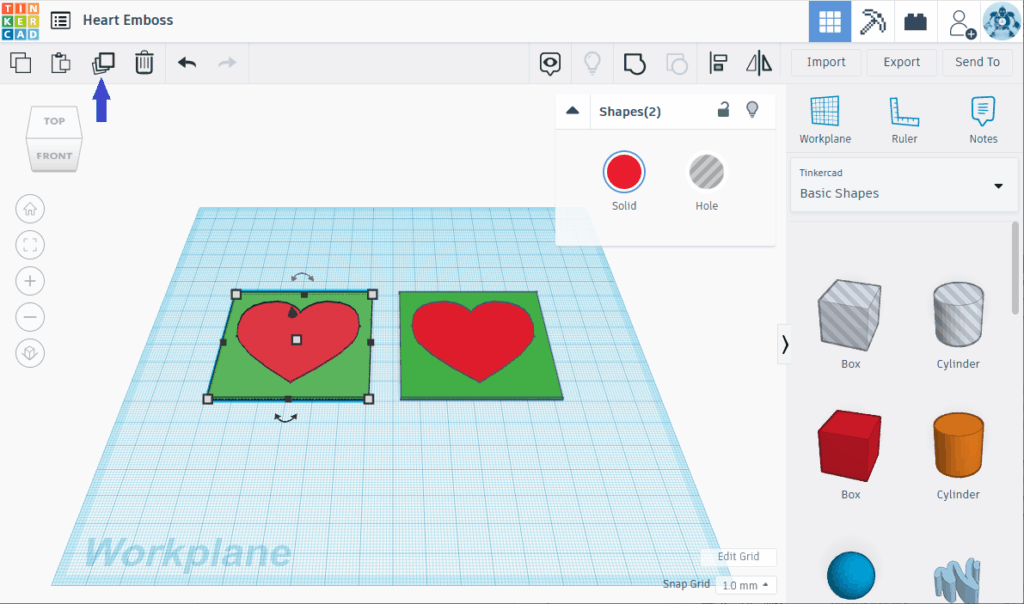Group the selected shapes

pyautogui.click(x=634, y=62)
